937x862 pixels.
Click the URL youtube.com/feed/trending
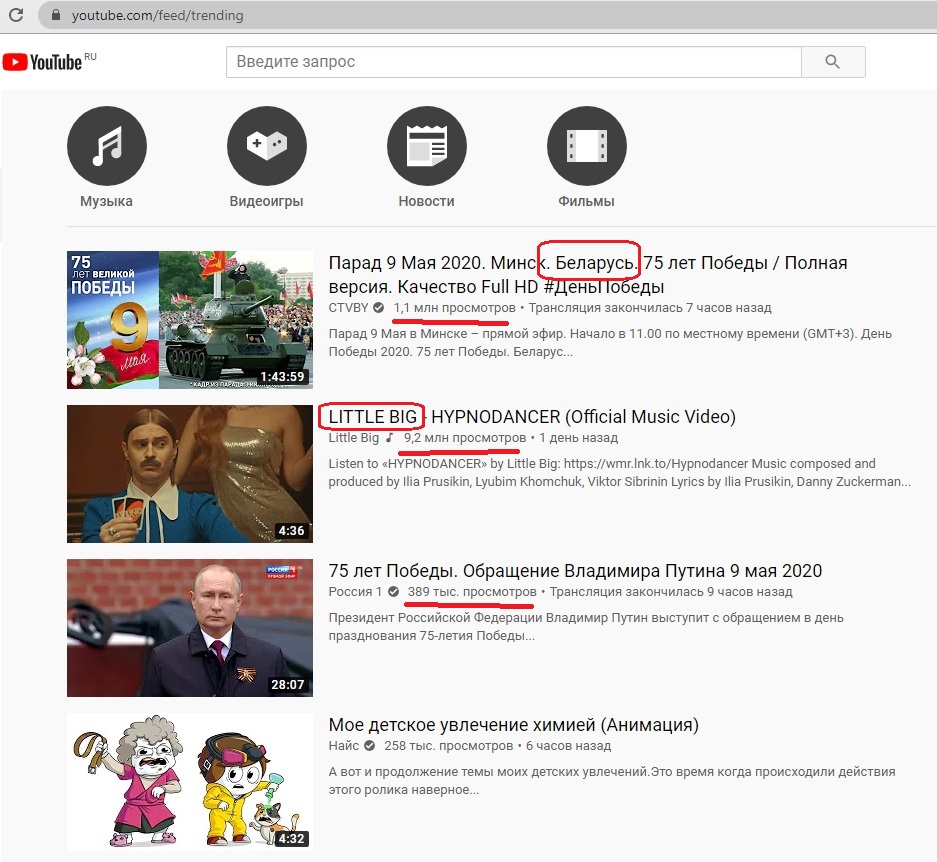[158, 16]
